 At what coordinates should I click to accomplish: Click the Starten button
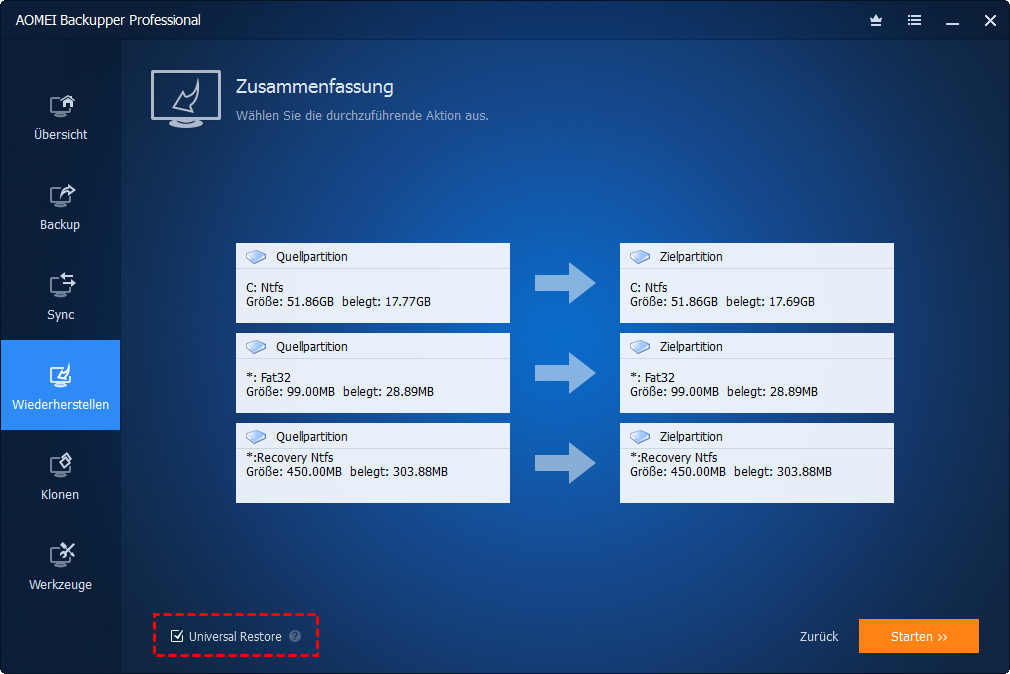[x=919, y=636]
